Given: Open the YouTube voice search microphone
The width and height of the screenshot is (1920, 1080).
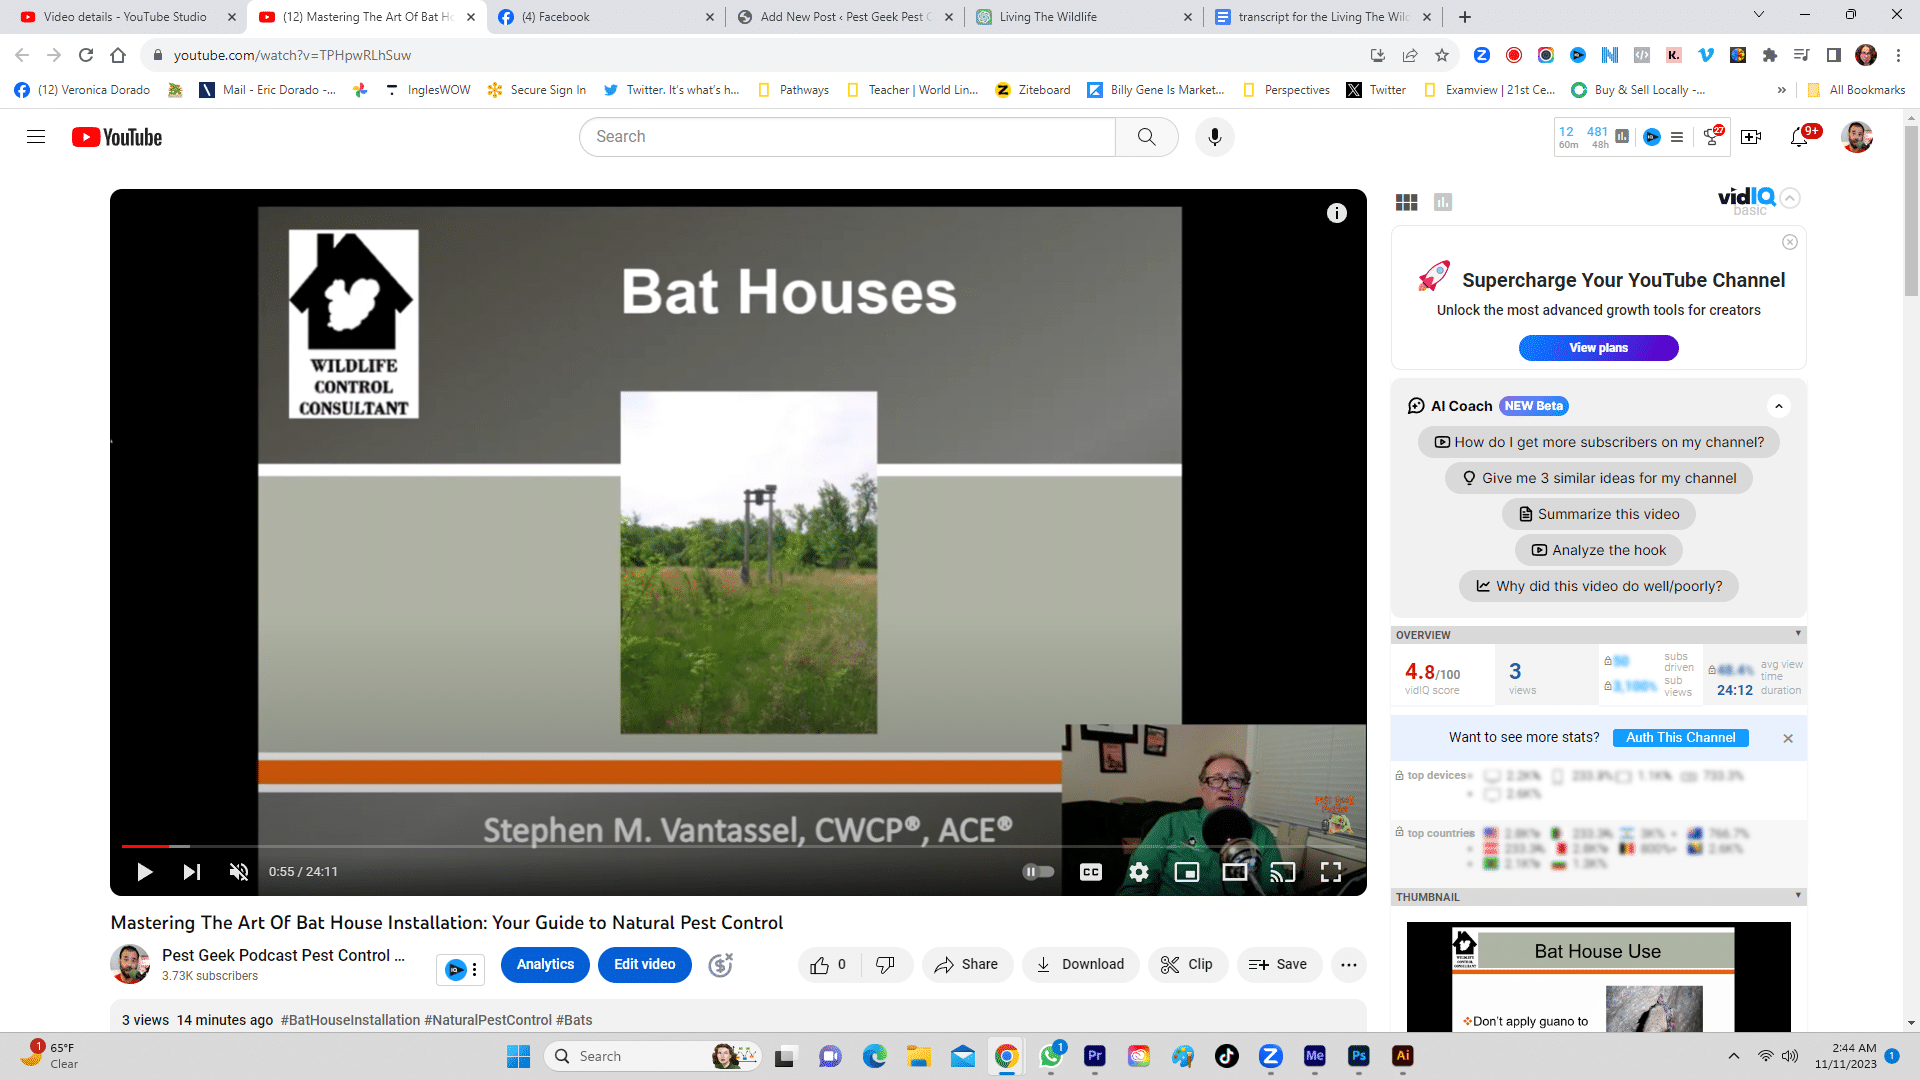Looking at the screenshot, I should [x=1214, y=136].
